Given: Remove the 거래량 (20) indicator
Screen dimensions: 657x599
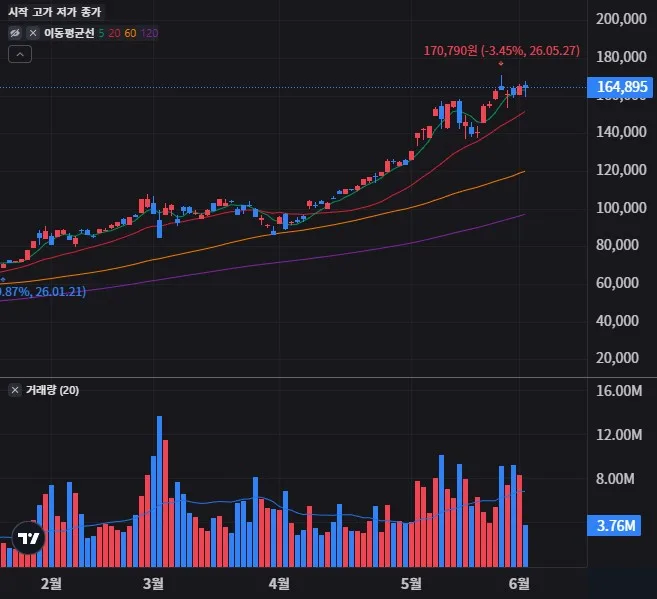Looking at the screenshot, I should 15,390.
